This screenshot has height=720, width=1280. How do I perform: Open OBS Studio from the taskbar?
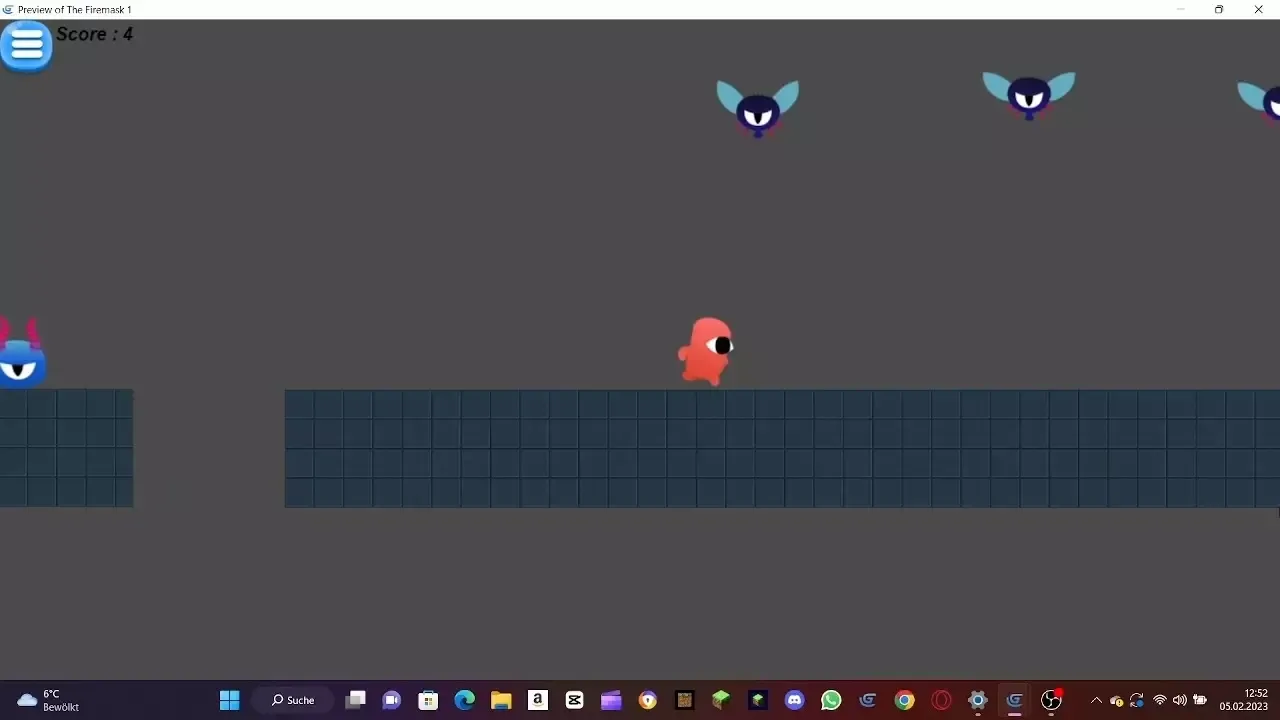1051,700
